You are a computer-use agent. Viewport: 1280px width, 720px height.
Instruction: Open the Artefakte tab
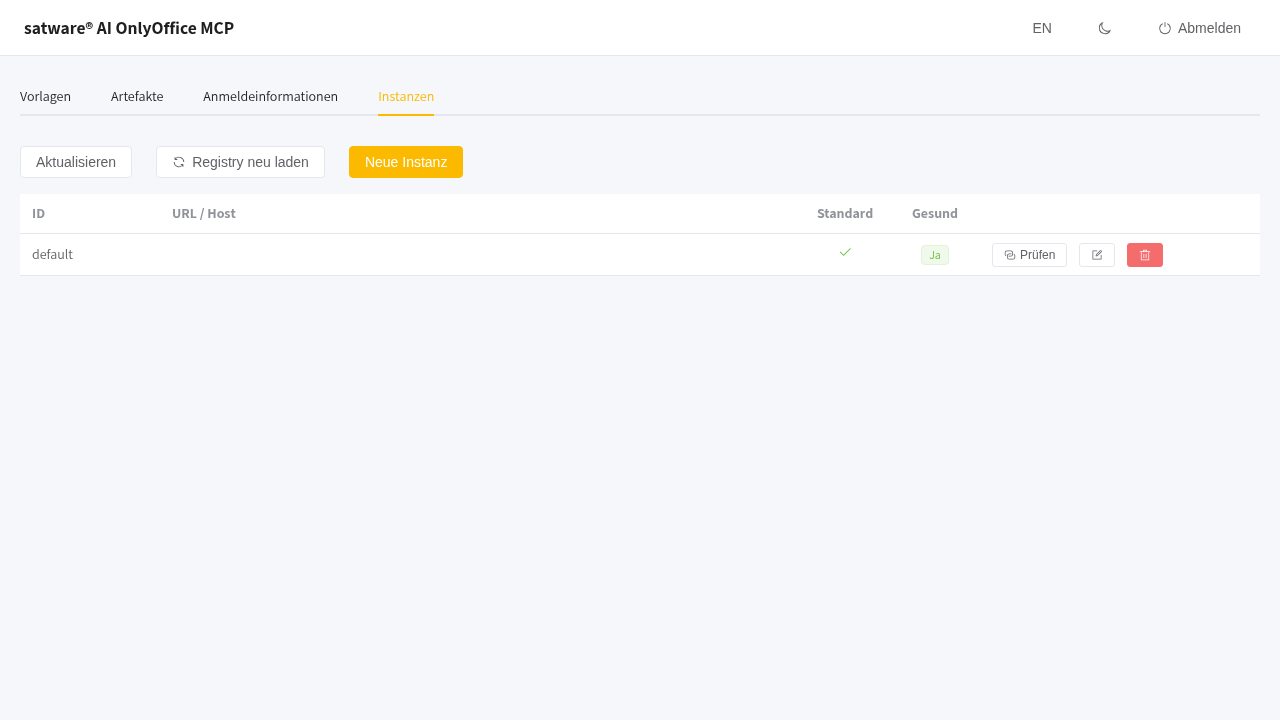137,96
